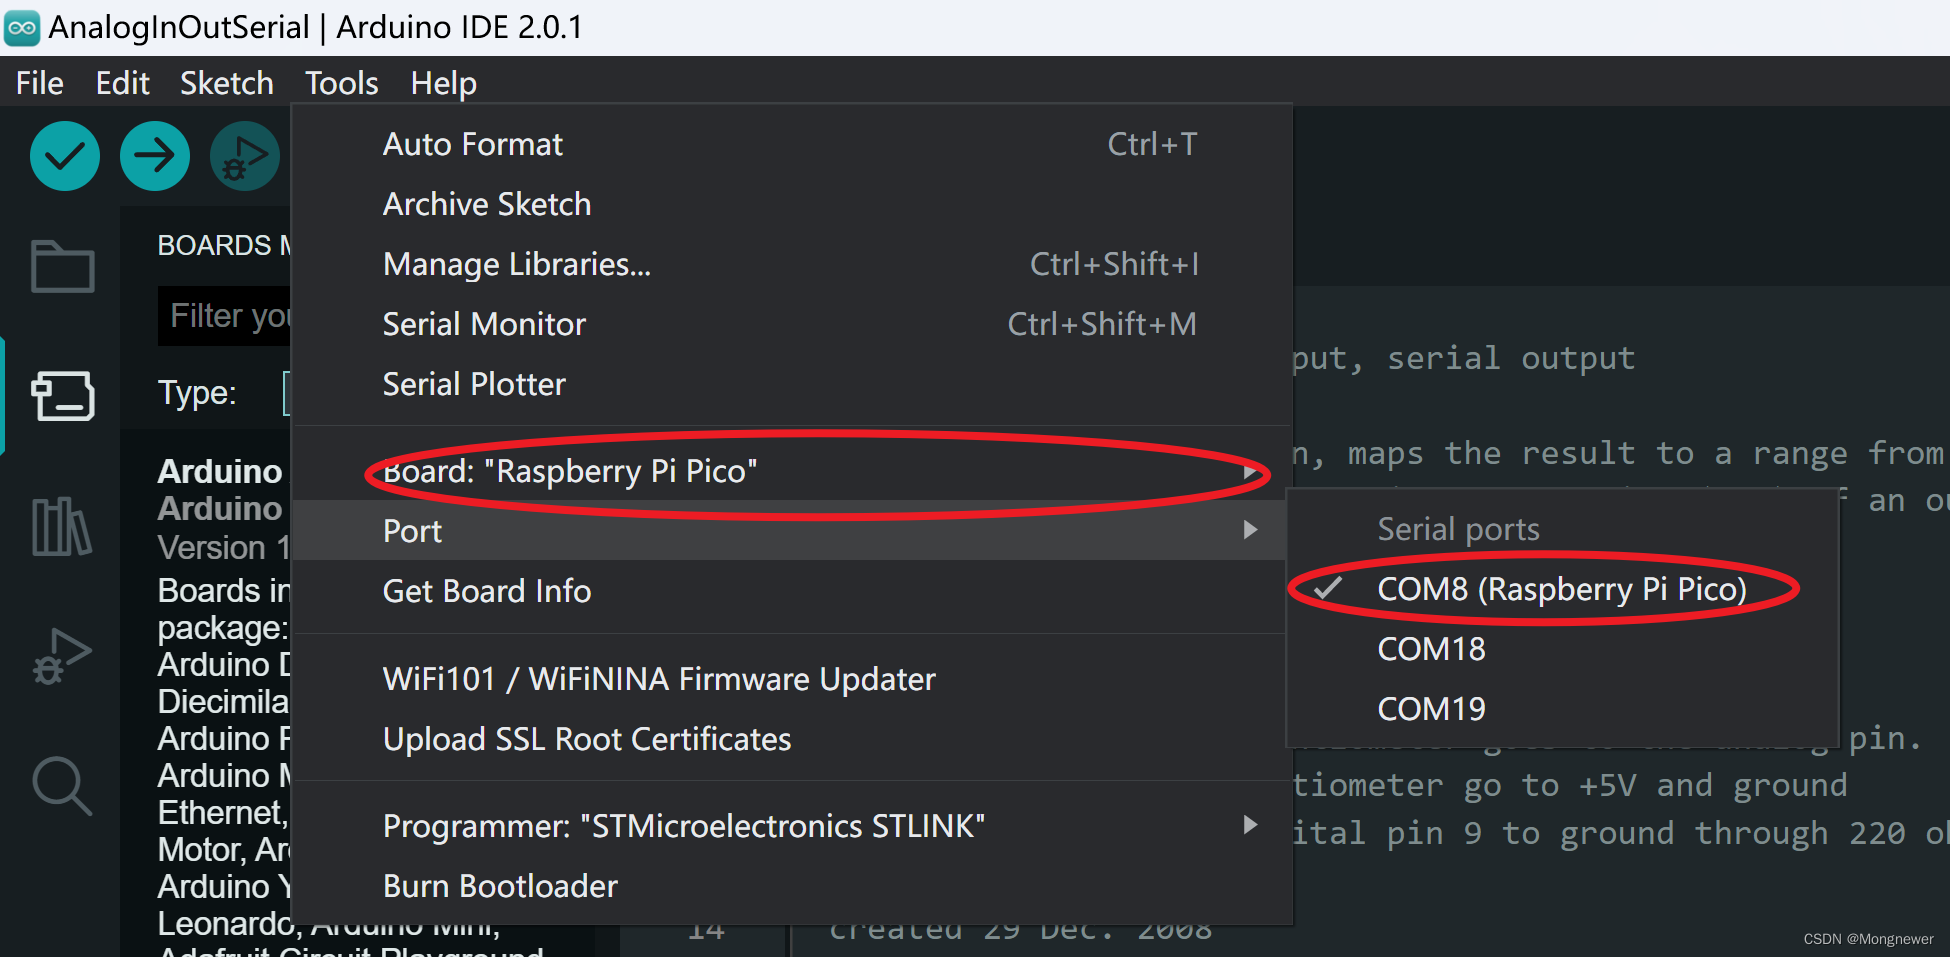This screenshot has width=1950, height=957.
Task: Open the Sketch menu
Action: [x=226, y=83]
